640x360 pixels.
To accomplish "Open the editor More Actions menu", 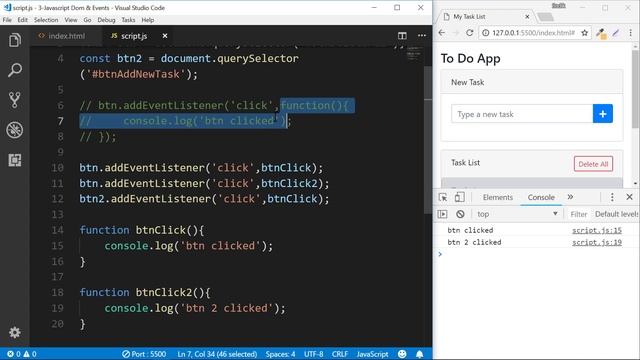I will 422,36.
